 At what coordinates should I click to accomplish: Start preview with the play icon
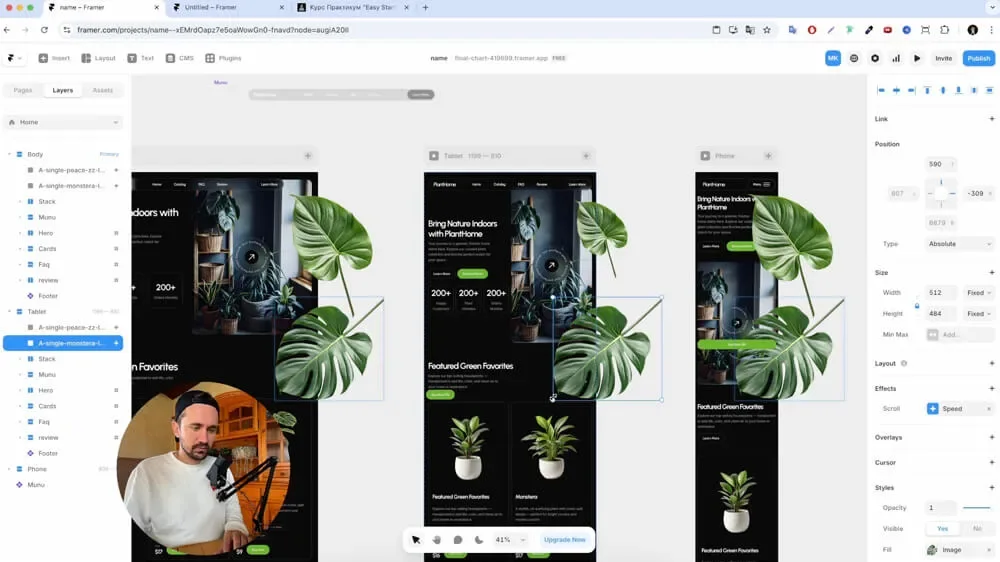tap(917, 58)
